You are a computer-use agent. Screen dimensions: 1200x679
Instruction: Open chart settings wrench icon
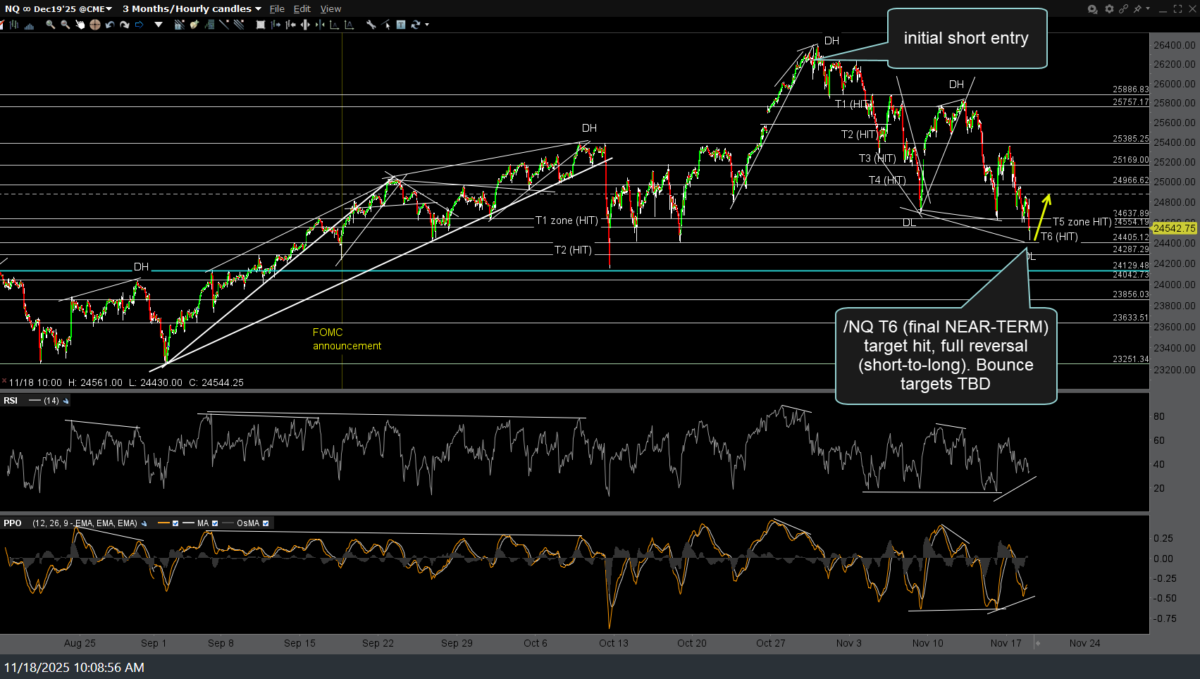371,25
